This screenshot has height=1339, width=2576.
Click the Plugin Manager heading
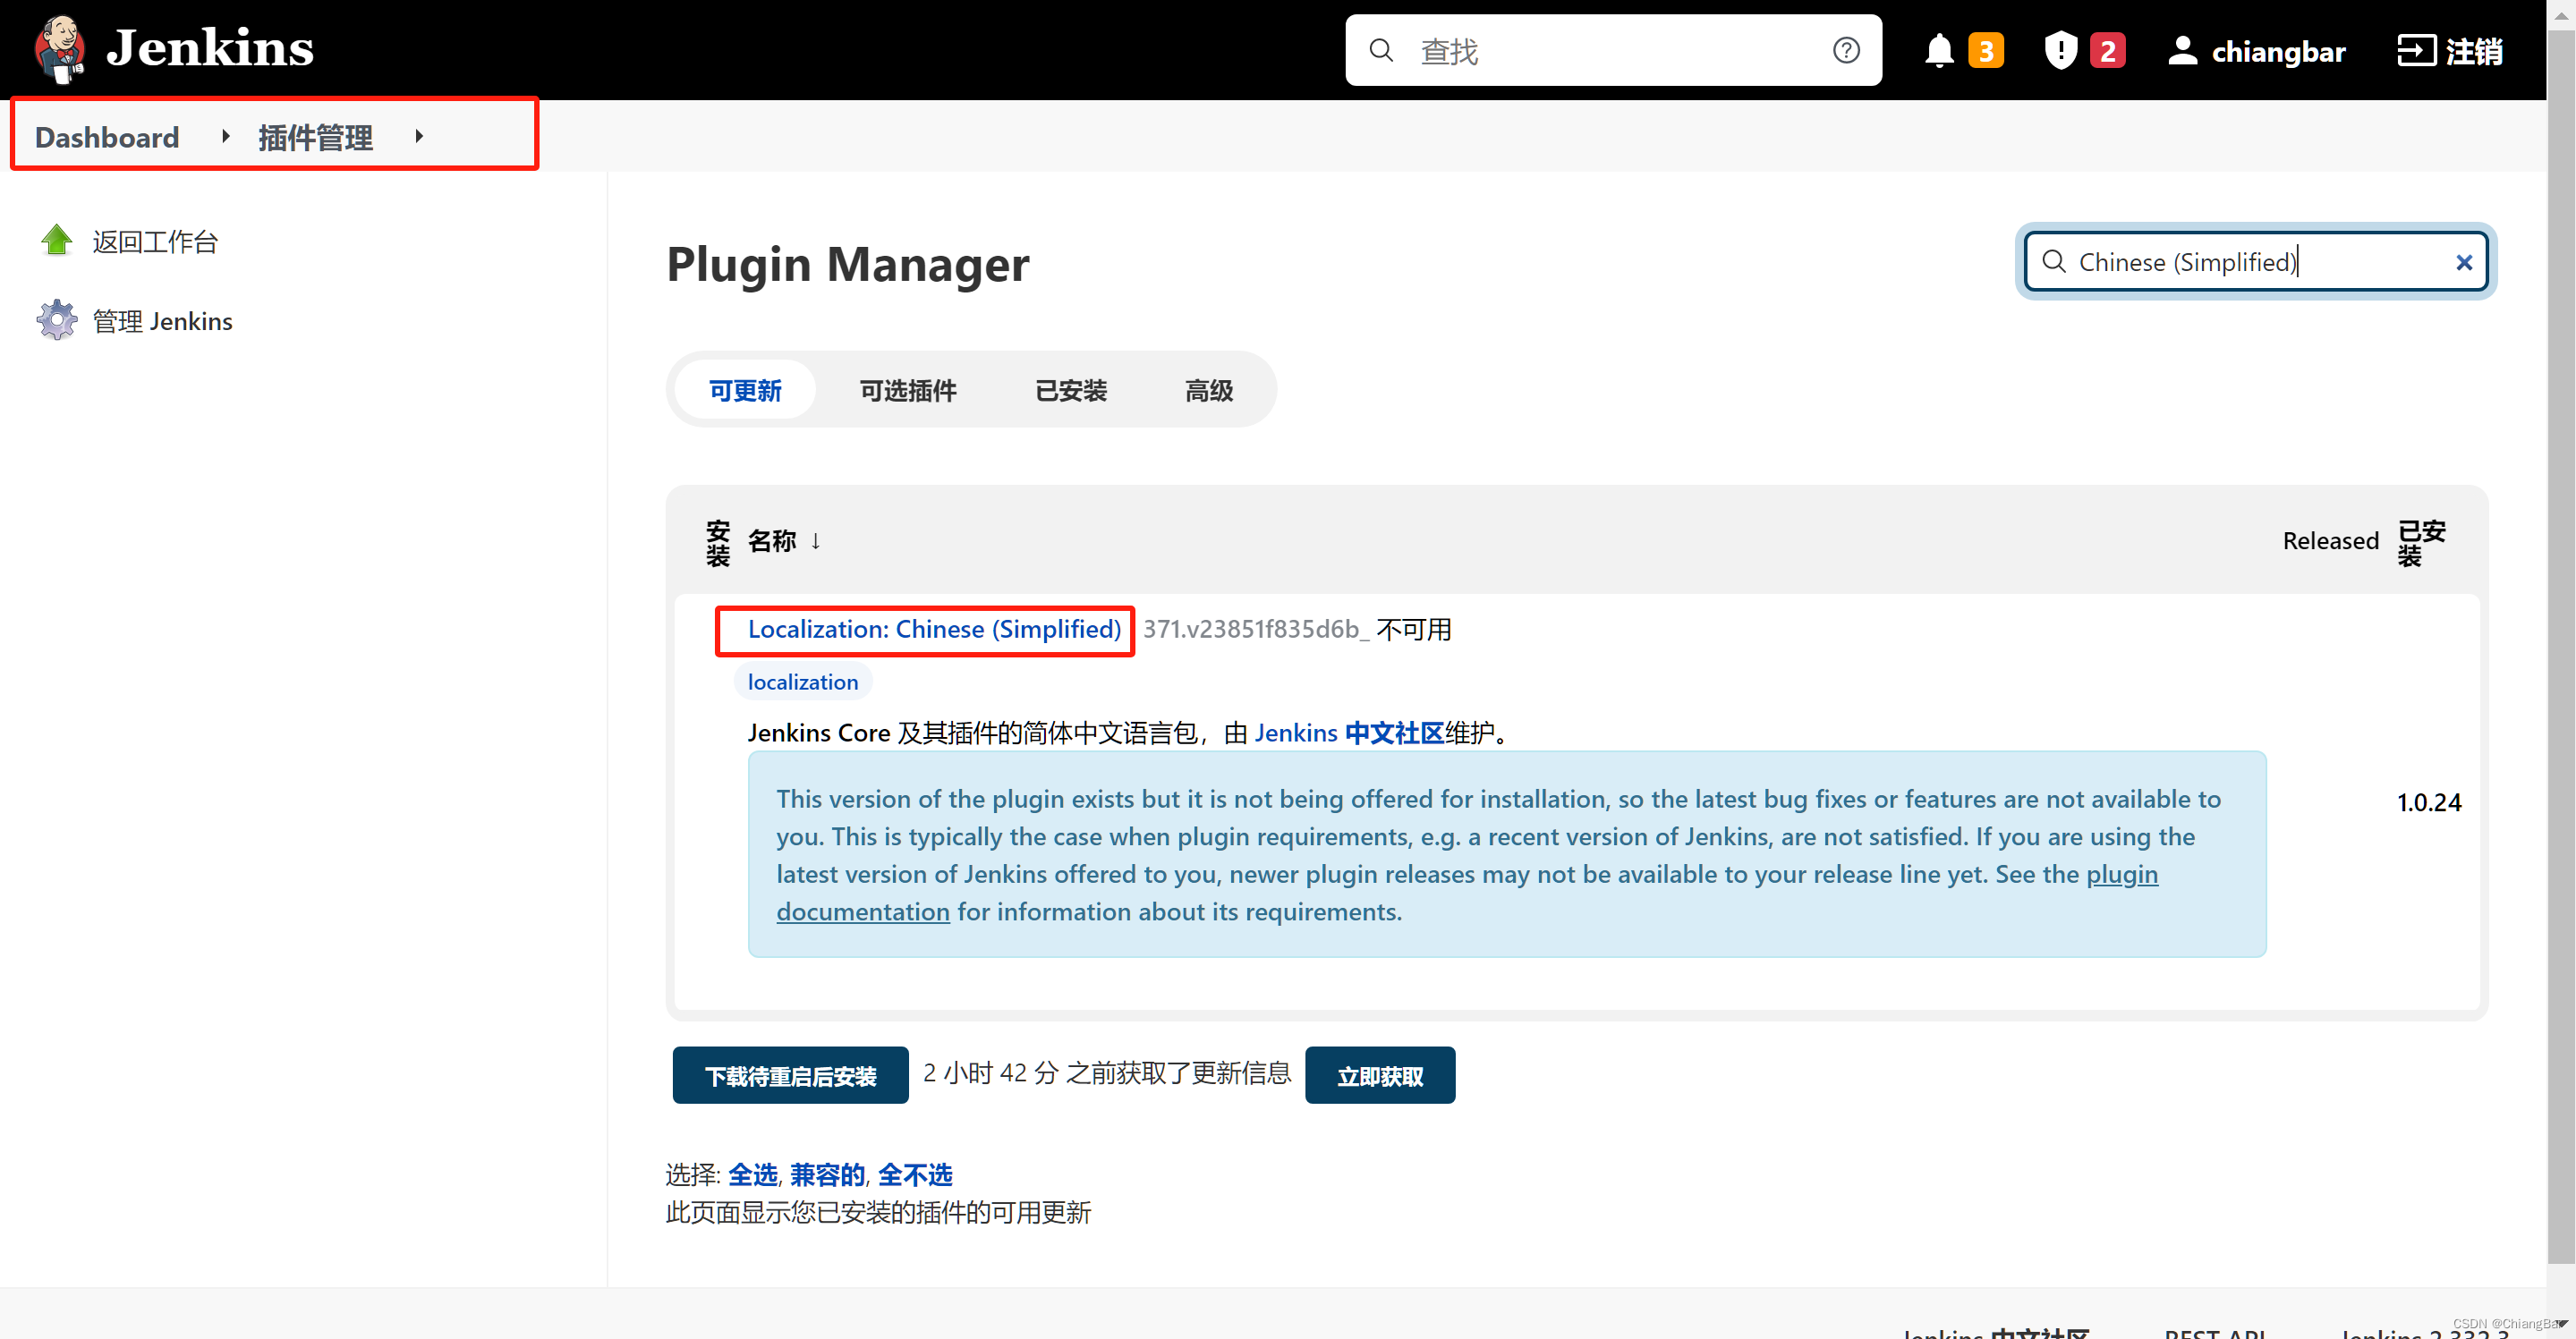[848, 264]
